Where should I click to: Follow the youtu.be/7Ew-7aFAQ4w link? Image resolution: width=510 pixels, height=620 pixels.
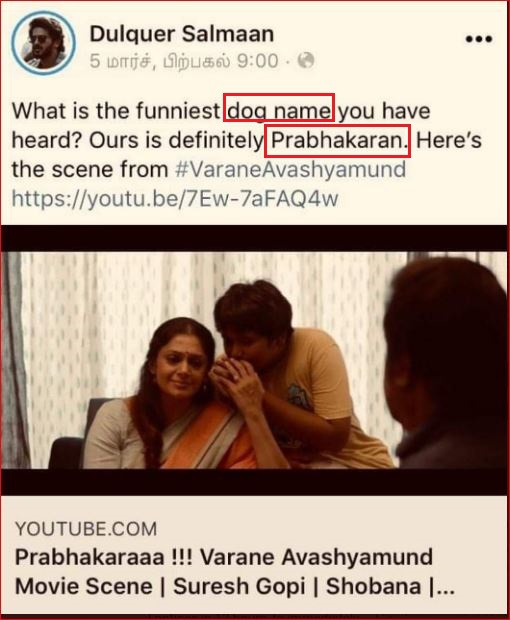175,198
